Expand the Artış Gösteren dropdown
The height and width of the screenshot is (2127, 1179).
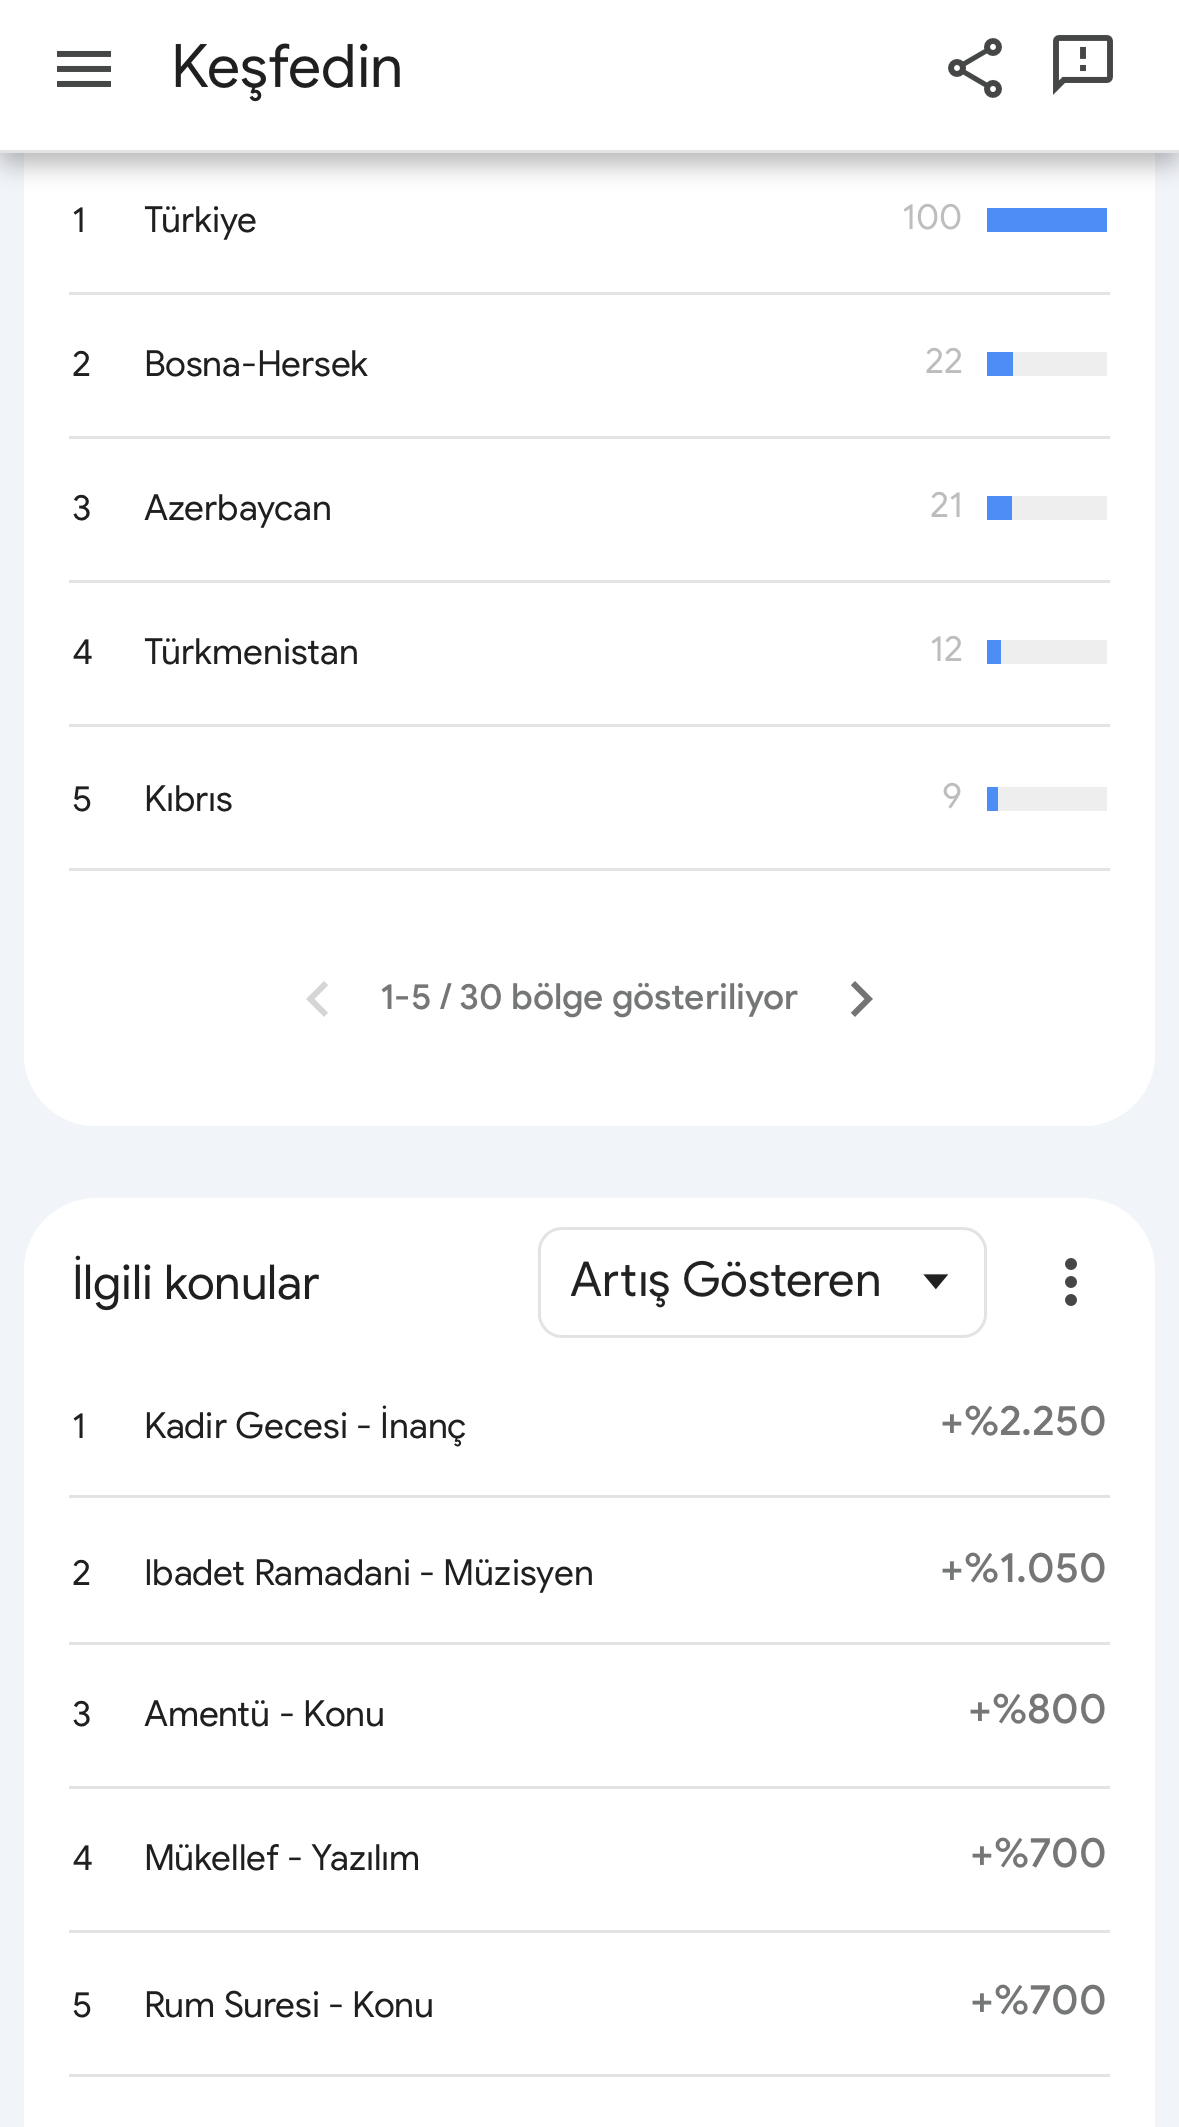click(x=762, y=1282)
